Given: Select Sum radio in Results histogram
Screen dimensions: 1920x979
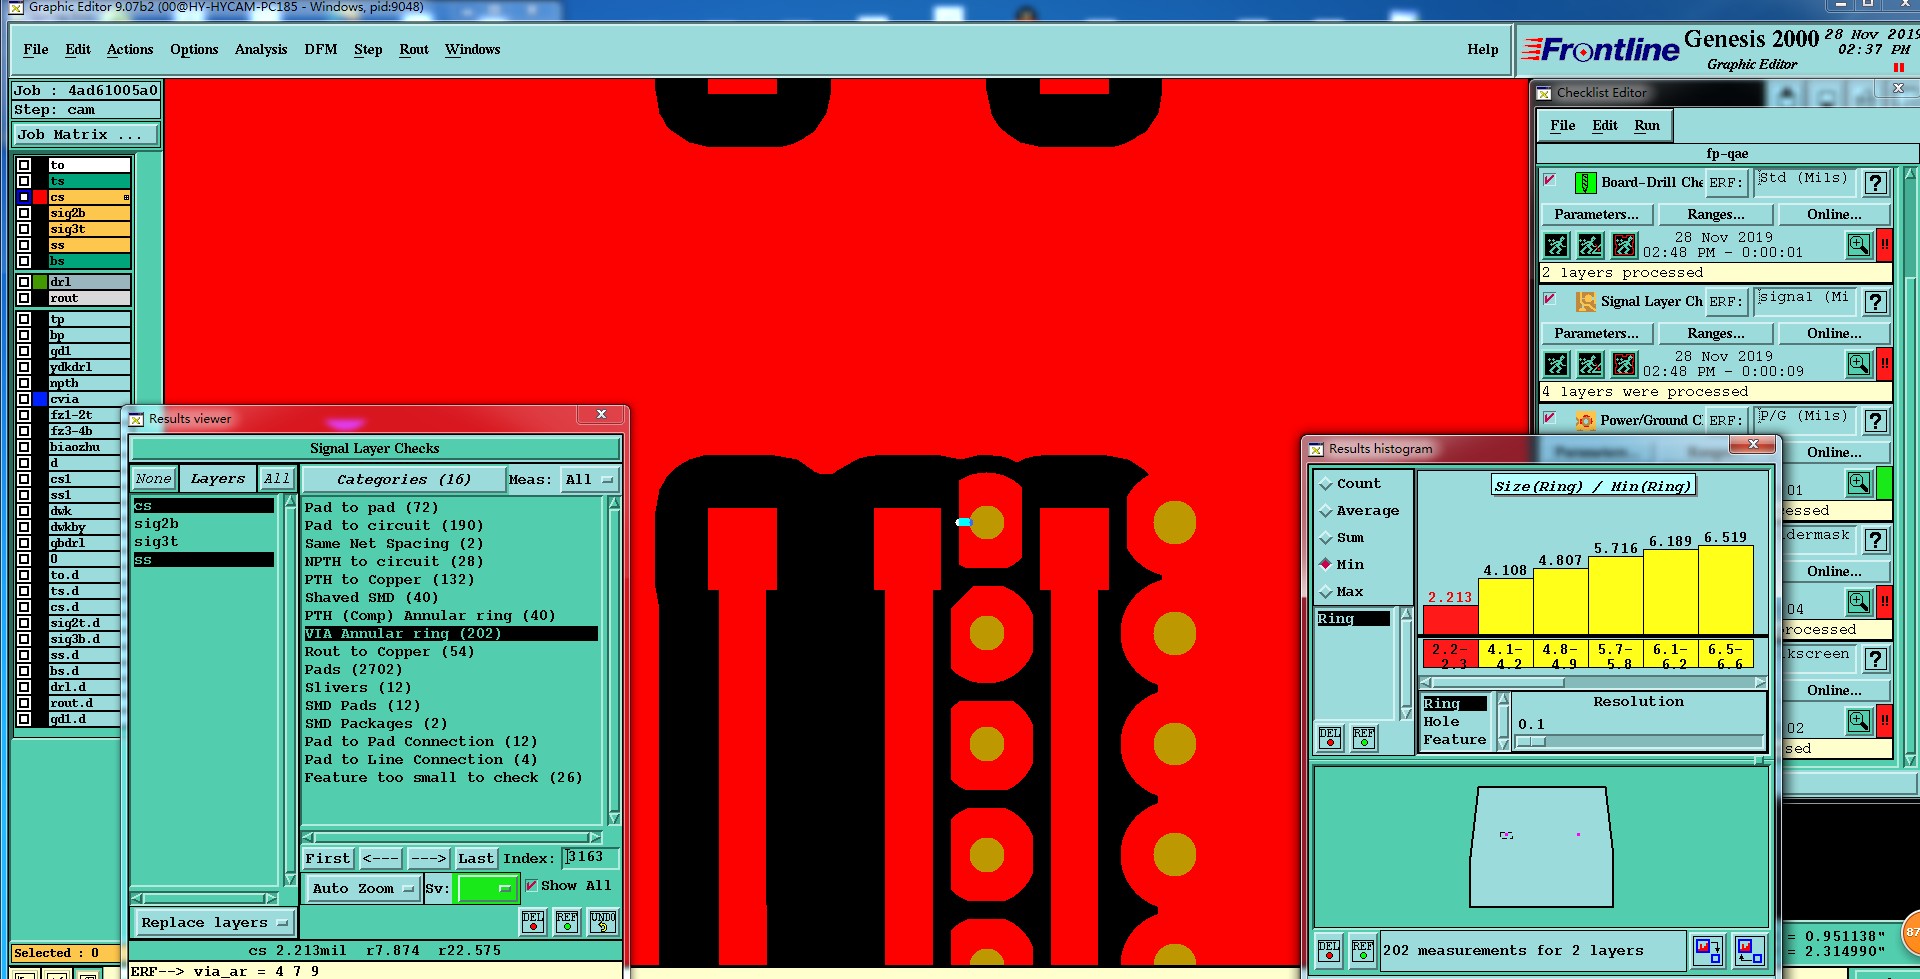Looking at the screenshot, I should coord(1326,538).
